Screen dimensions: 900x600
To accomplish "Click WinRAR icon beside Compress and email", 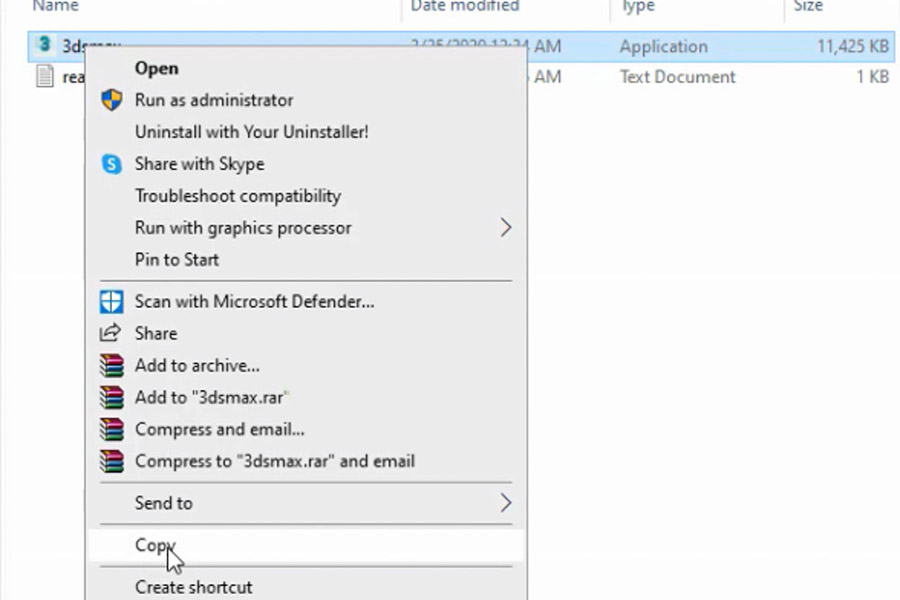I will pos(111,429).
